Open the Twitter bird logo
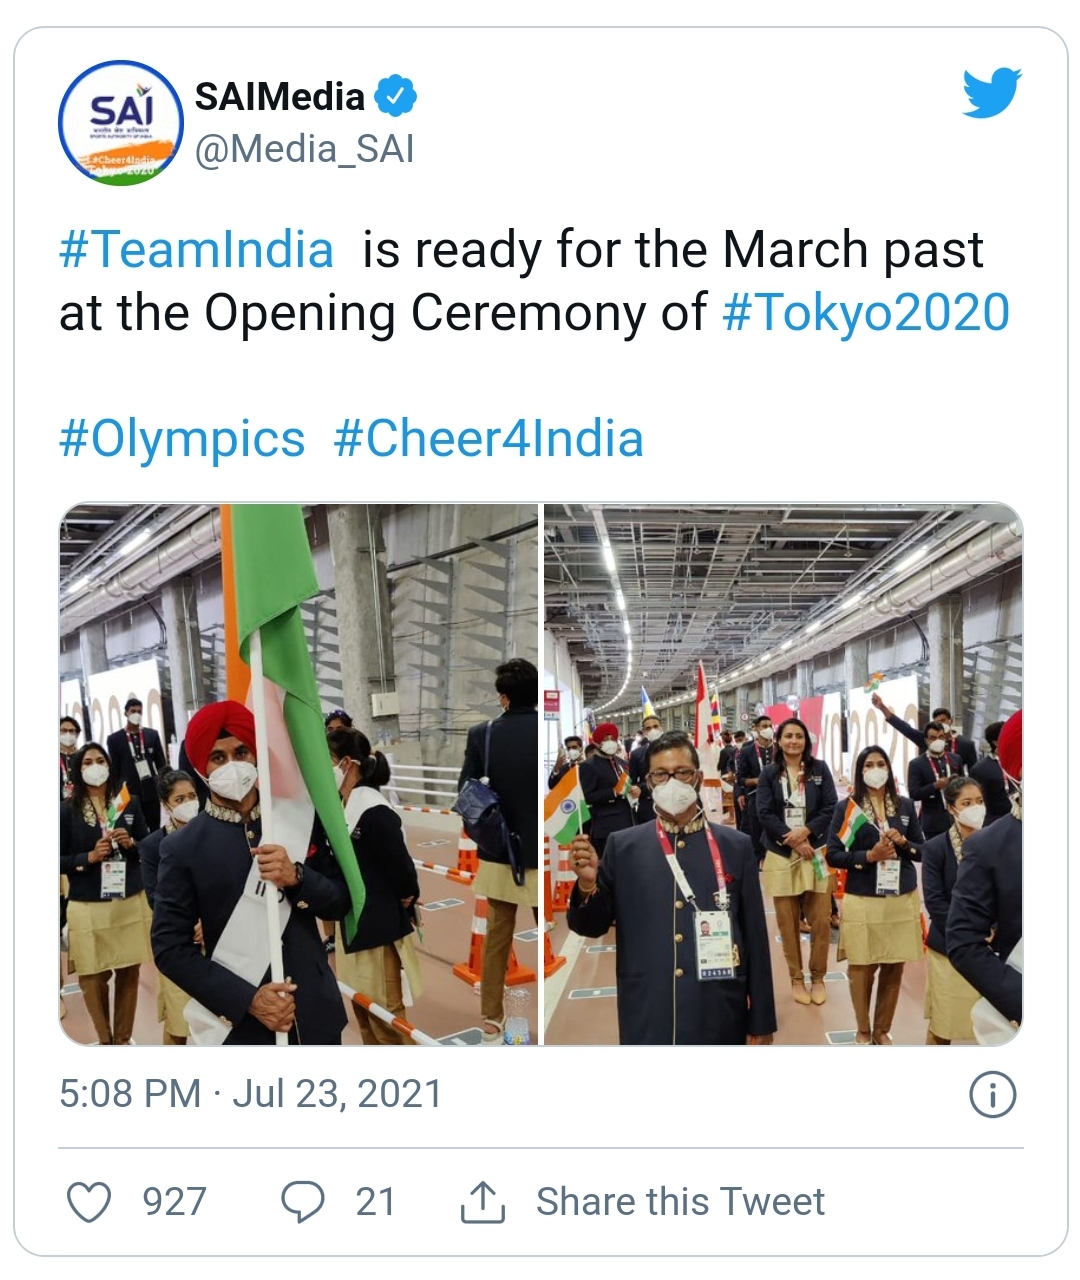 (991, 94)
